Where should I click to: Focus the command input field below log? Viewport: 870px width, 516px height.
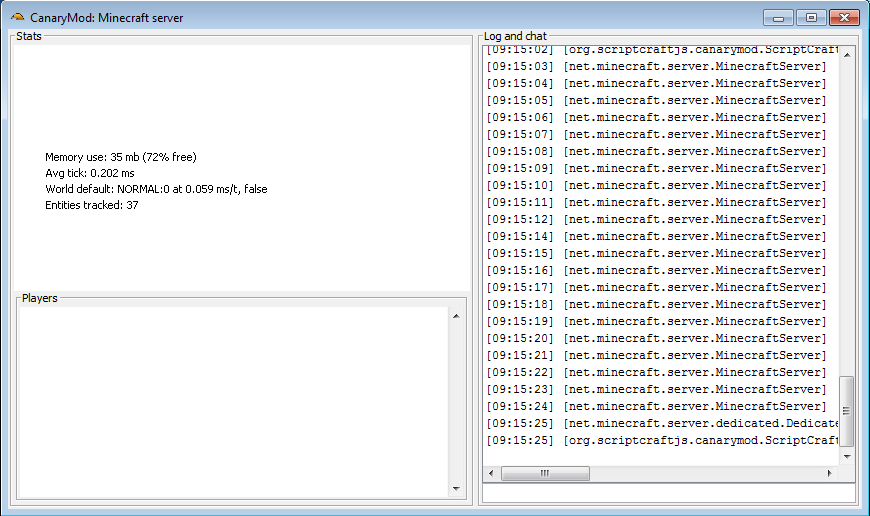tap(669, 493)
